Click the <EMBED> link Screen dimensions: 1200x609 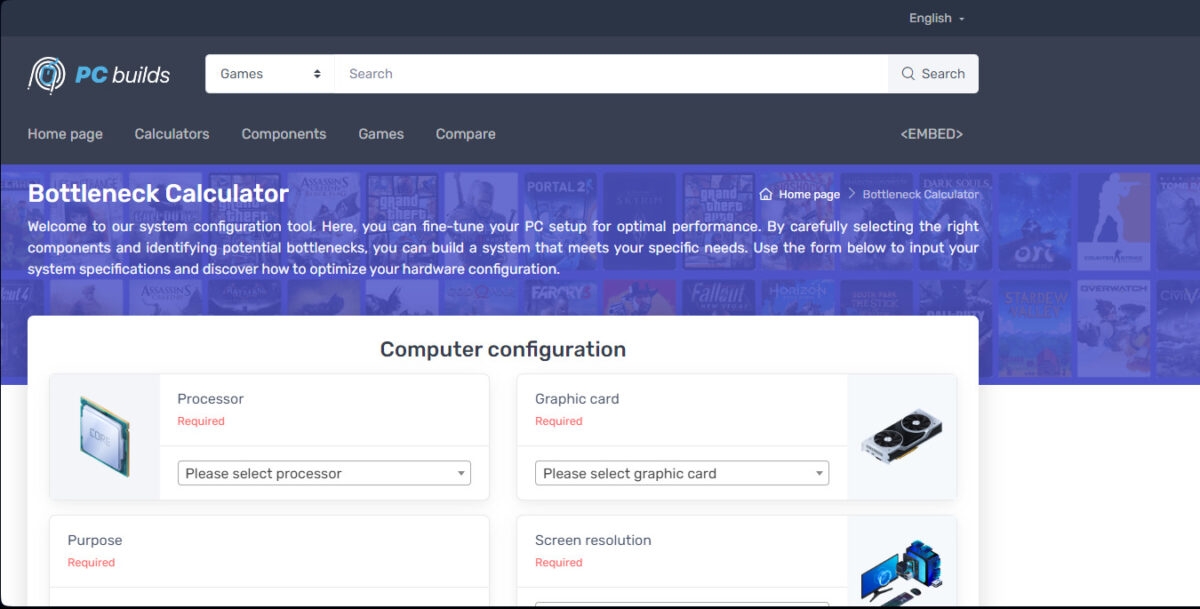coord(931,134)
